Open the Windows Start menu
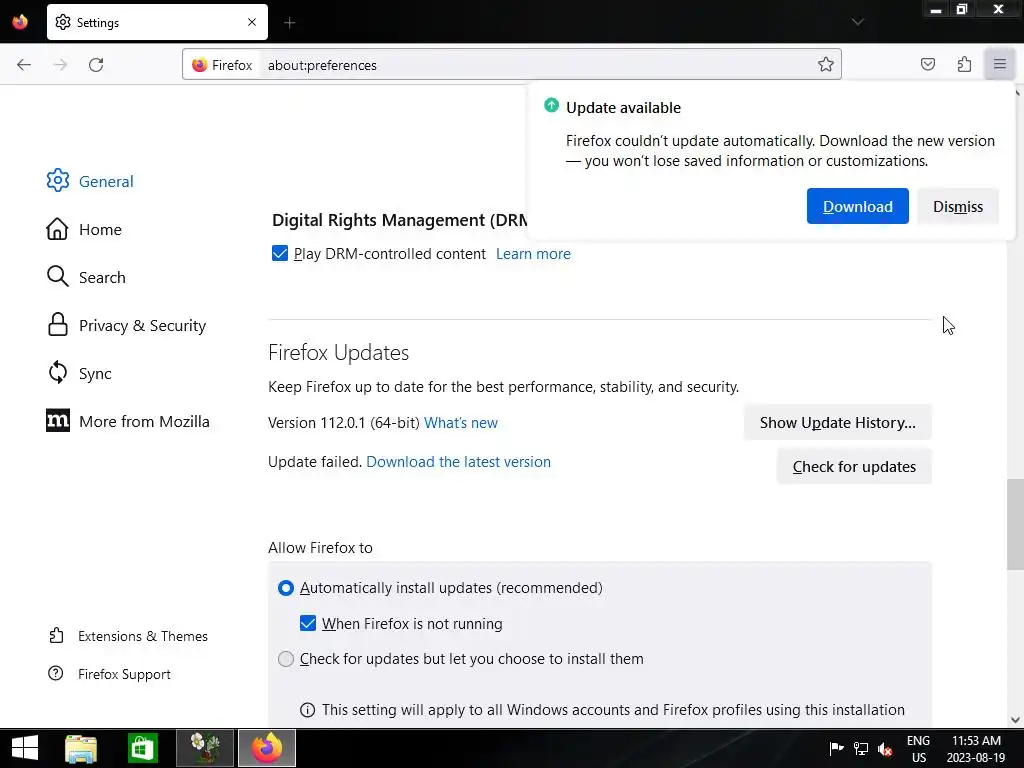Screen dimensions: 1024x768 point(25,748)
